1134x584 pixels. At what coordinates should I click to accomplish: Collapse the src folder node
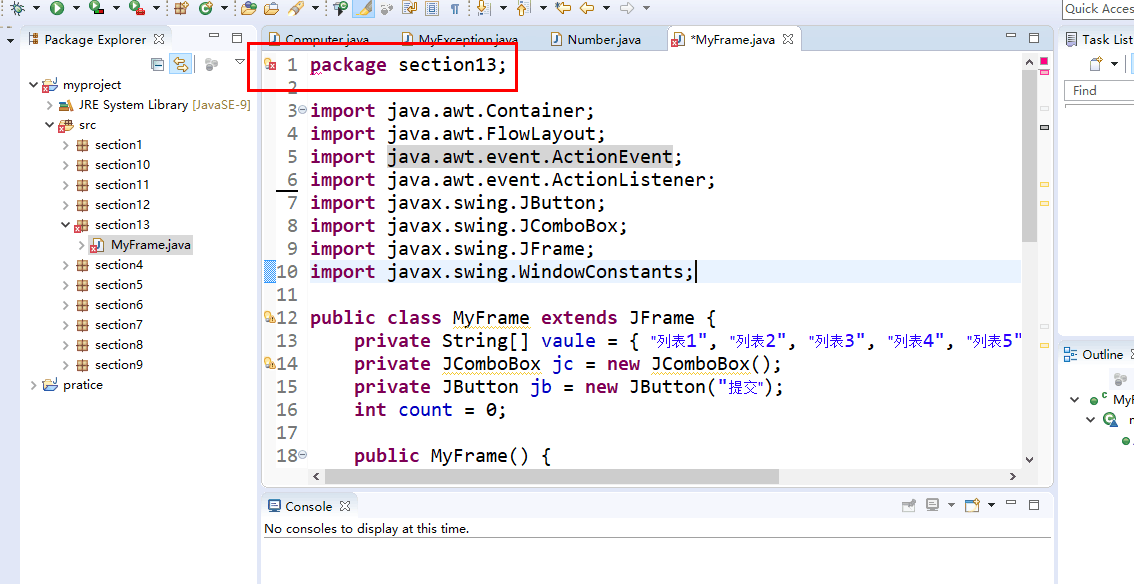pyautogui.click(x=49, y=125)
